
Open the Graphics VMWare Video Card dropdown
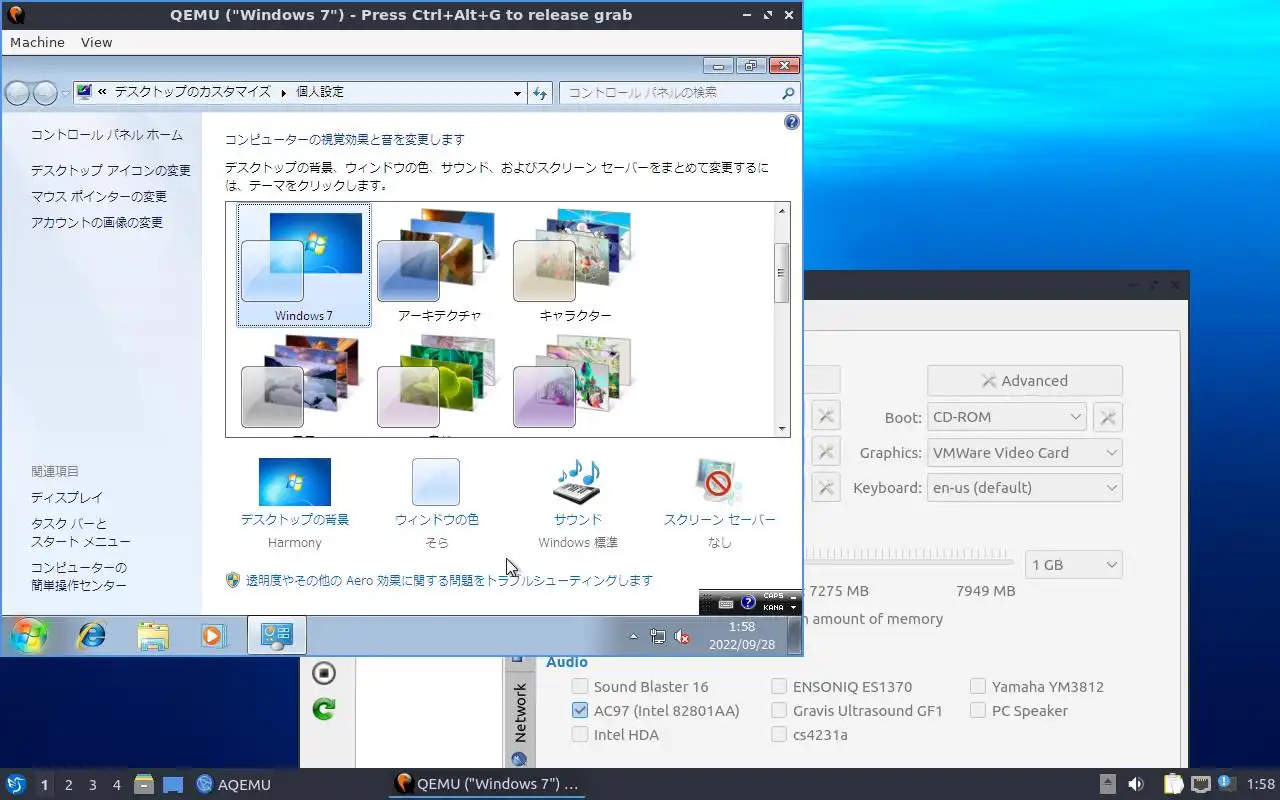1025,452
